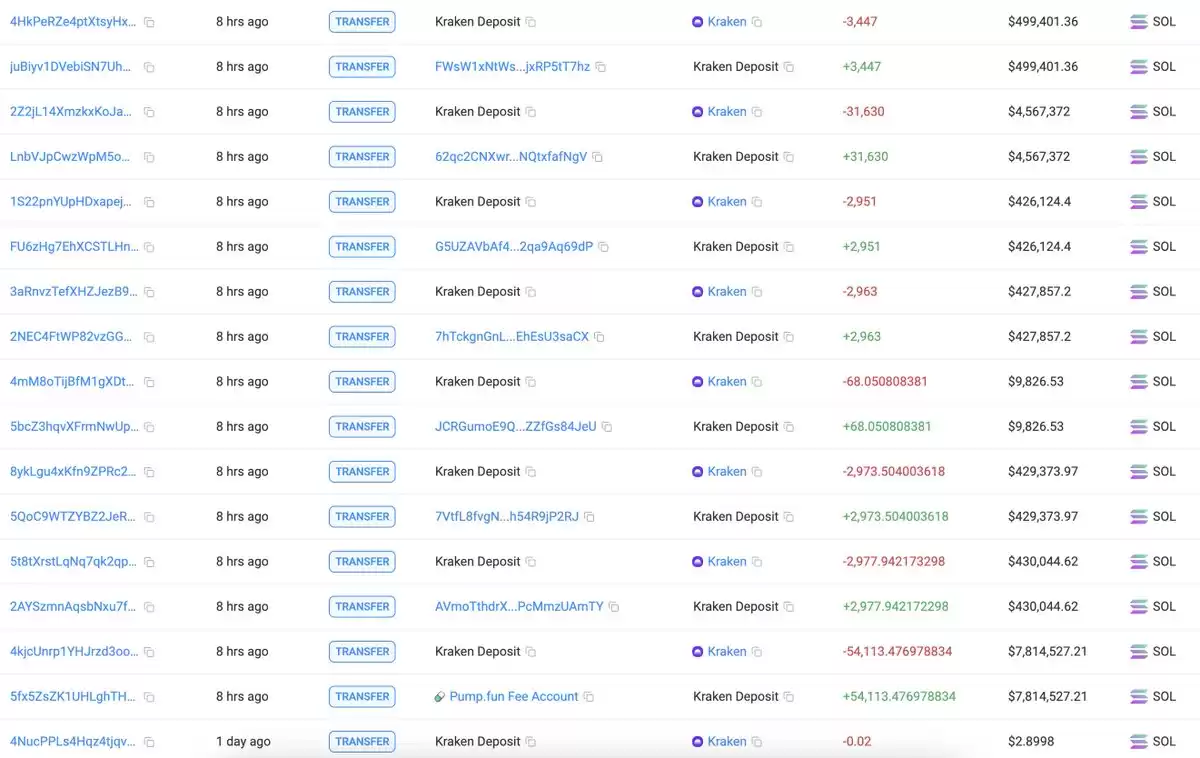Open transaction 4kjcUnrp1YHJrzd3oo
The image size is (1200, 758).
[x=74, y=652]
